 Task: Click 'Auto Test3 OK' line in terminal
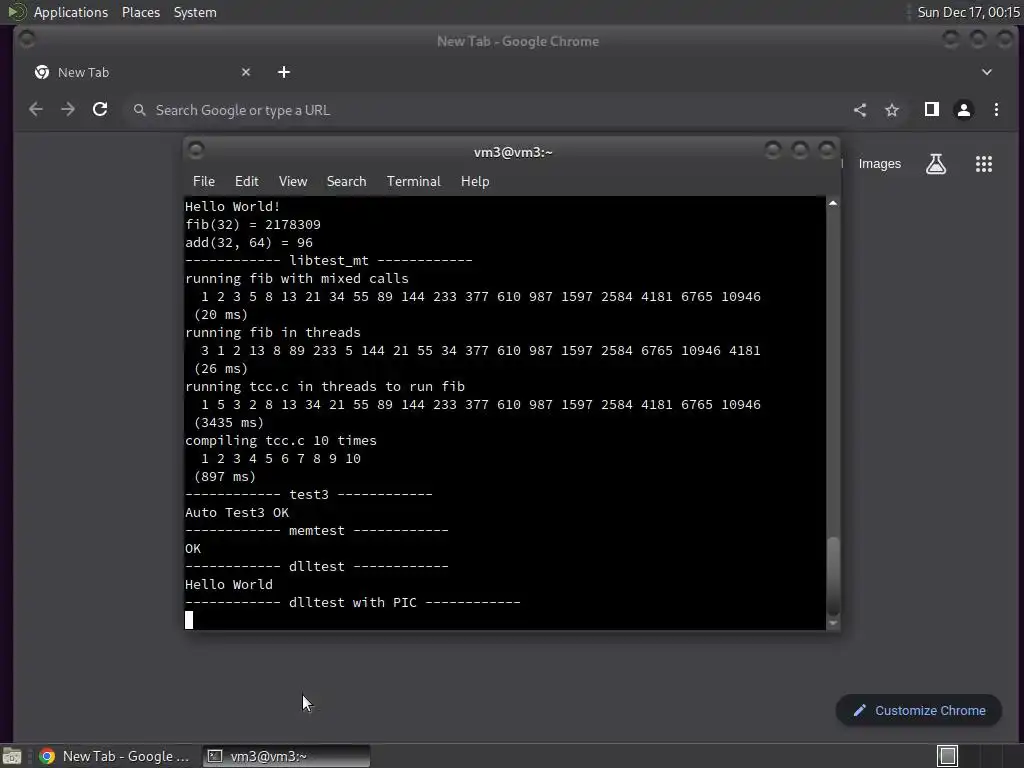pos(236,513)
